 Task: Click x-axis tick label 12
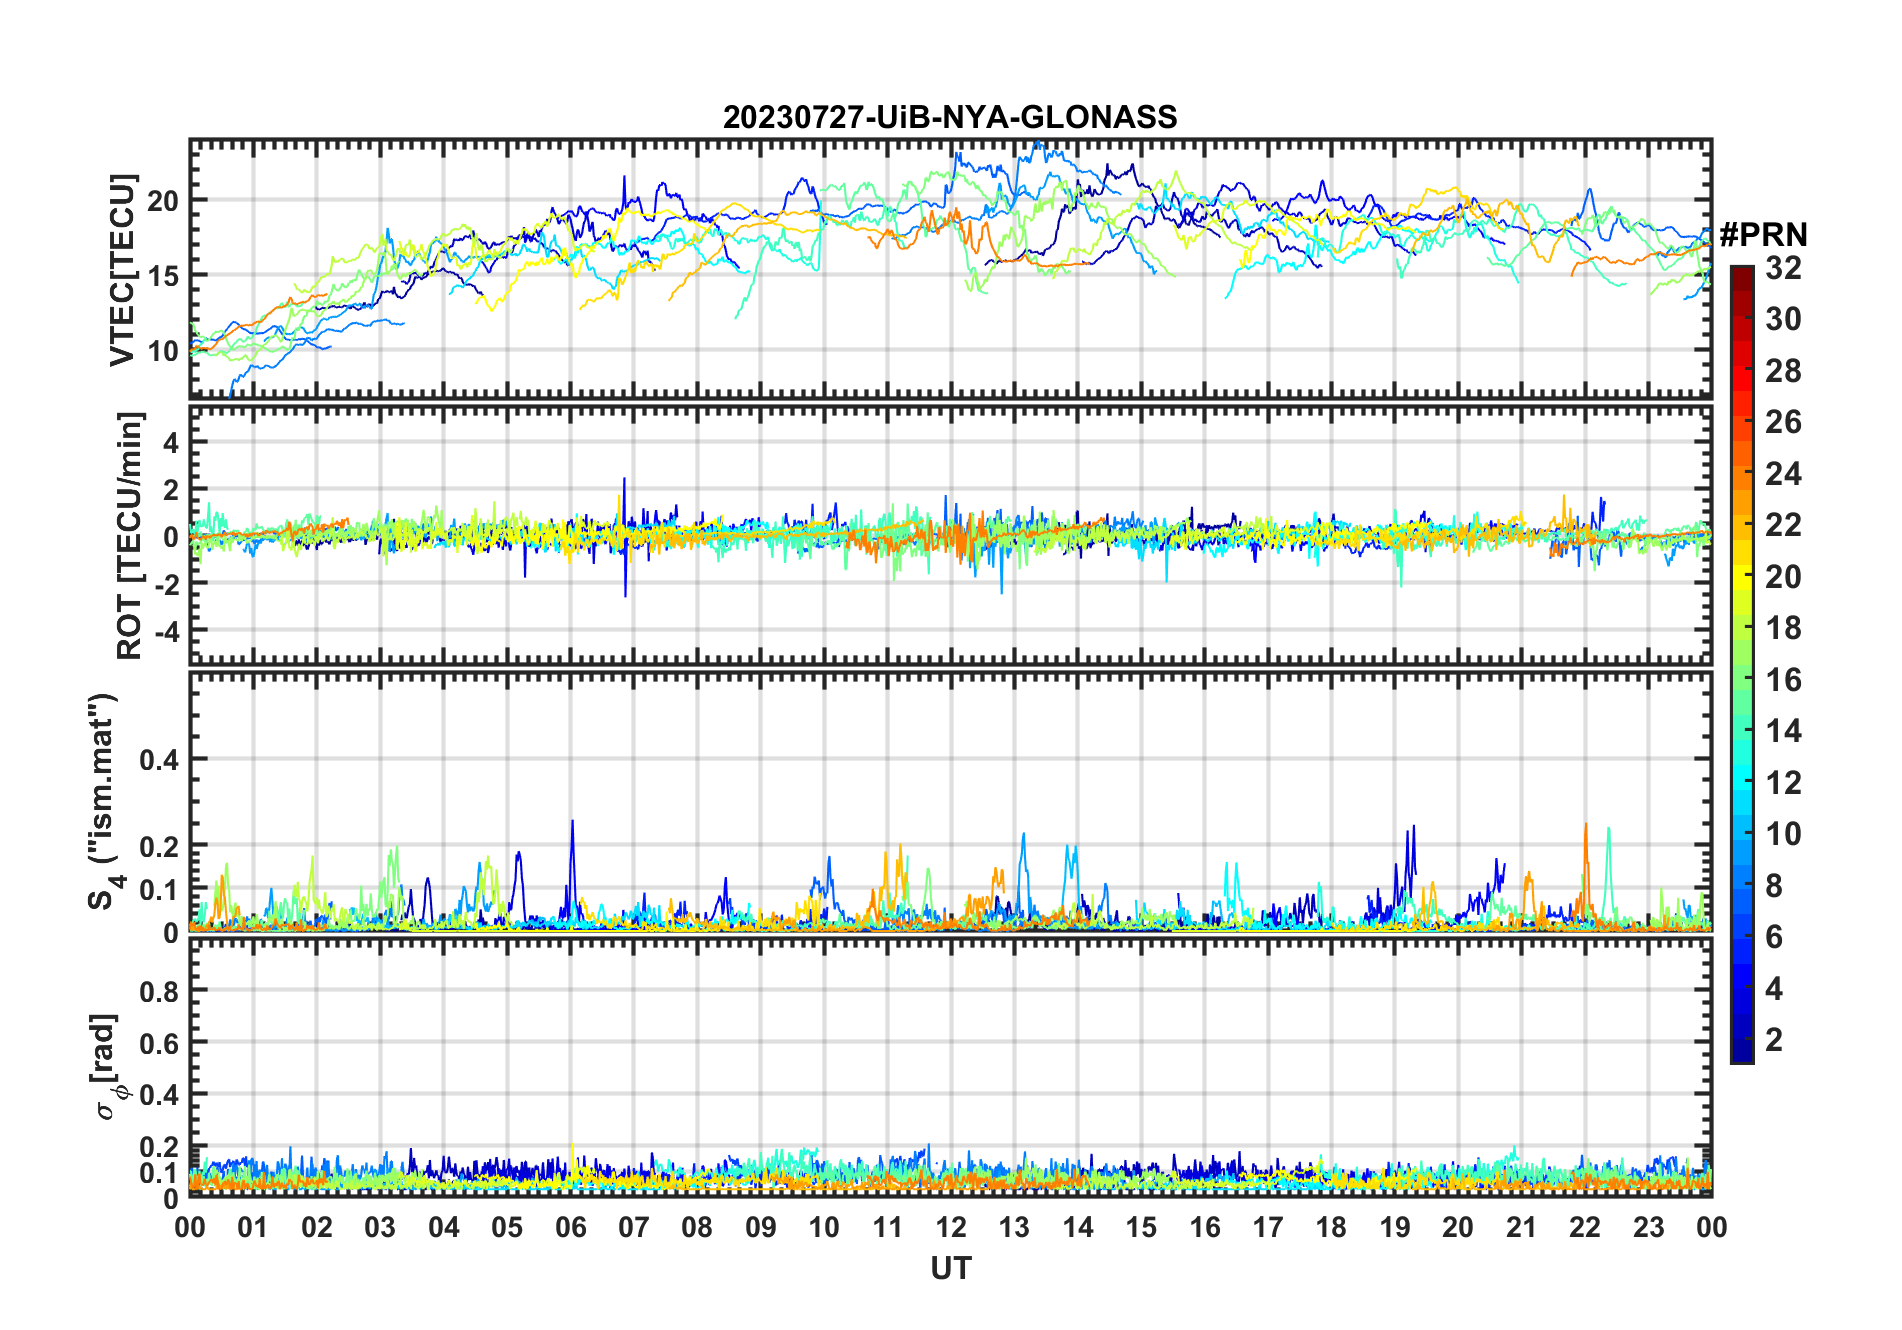tap(951, 1227)
